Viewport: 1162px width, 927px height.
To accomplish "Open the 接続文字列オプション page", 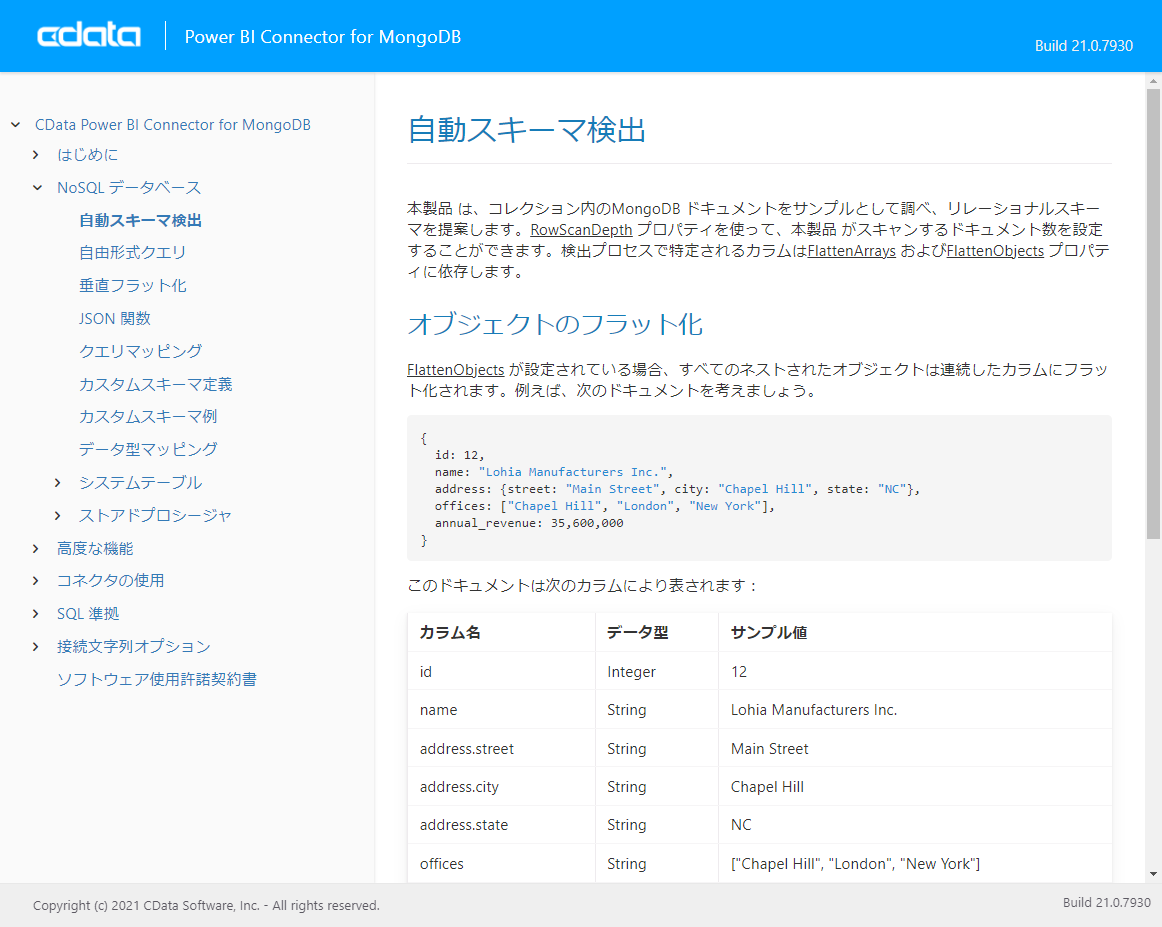I will coord(133,646).
